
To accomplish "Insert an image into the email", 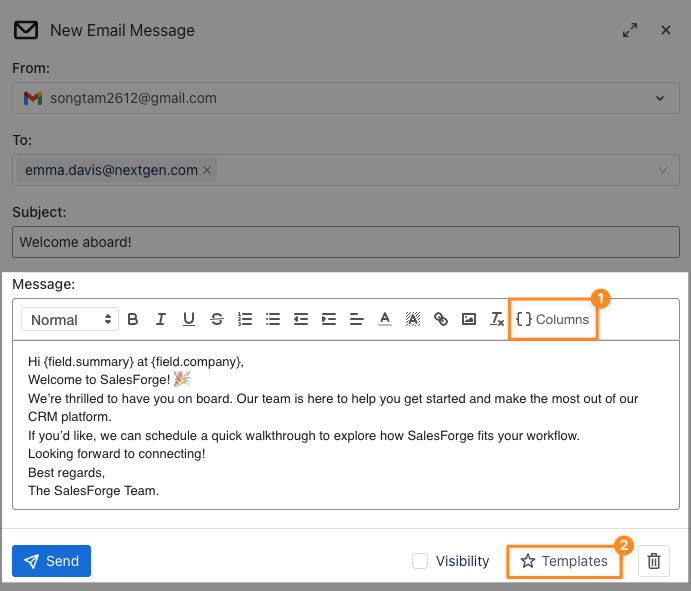I will (469, 320).
